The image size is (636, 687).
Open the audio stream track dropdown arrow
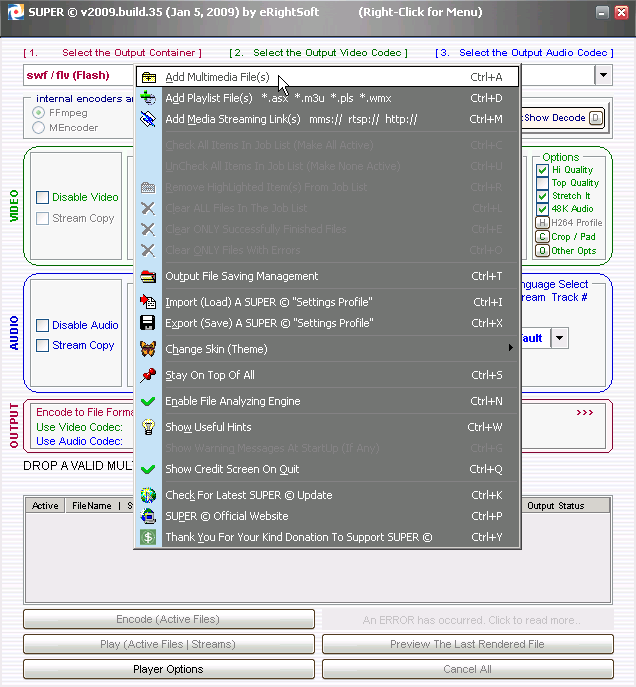pyautogui.click(x=559, y=338)
